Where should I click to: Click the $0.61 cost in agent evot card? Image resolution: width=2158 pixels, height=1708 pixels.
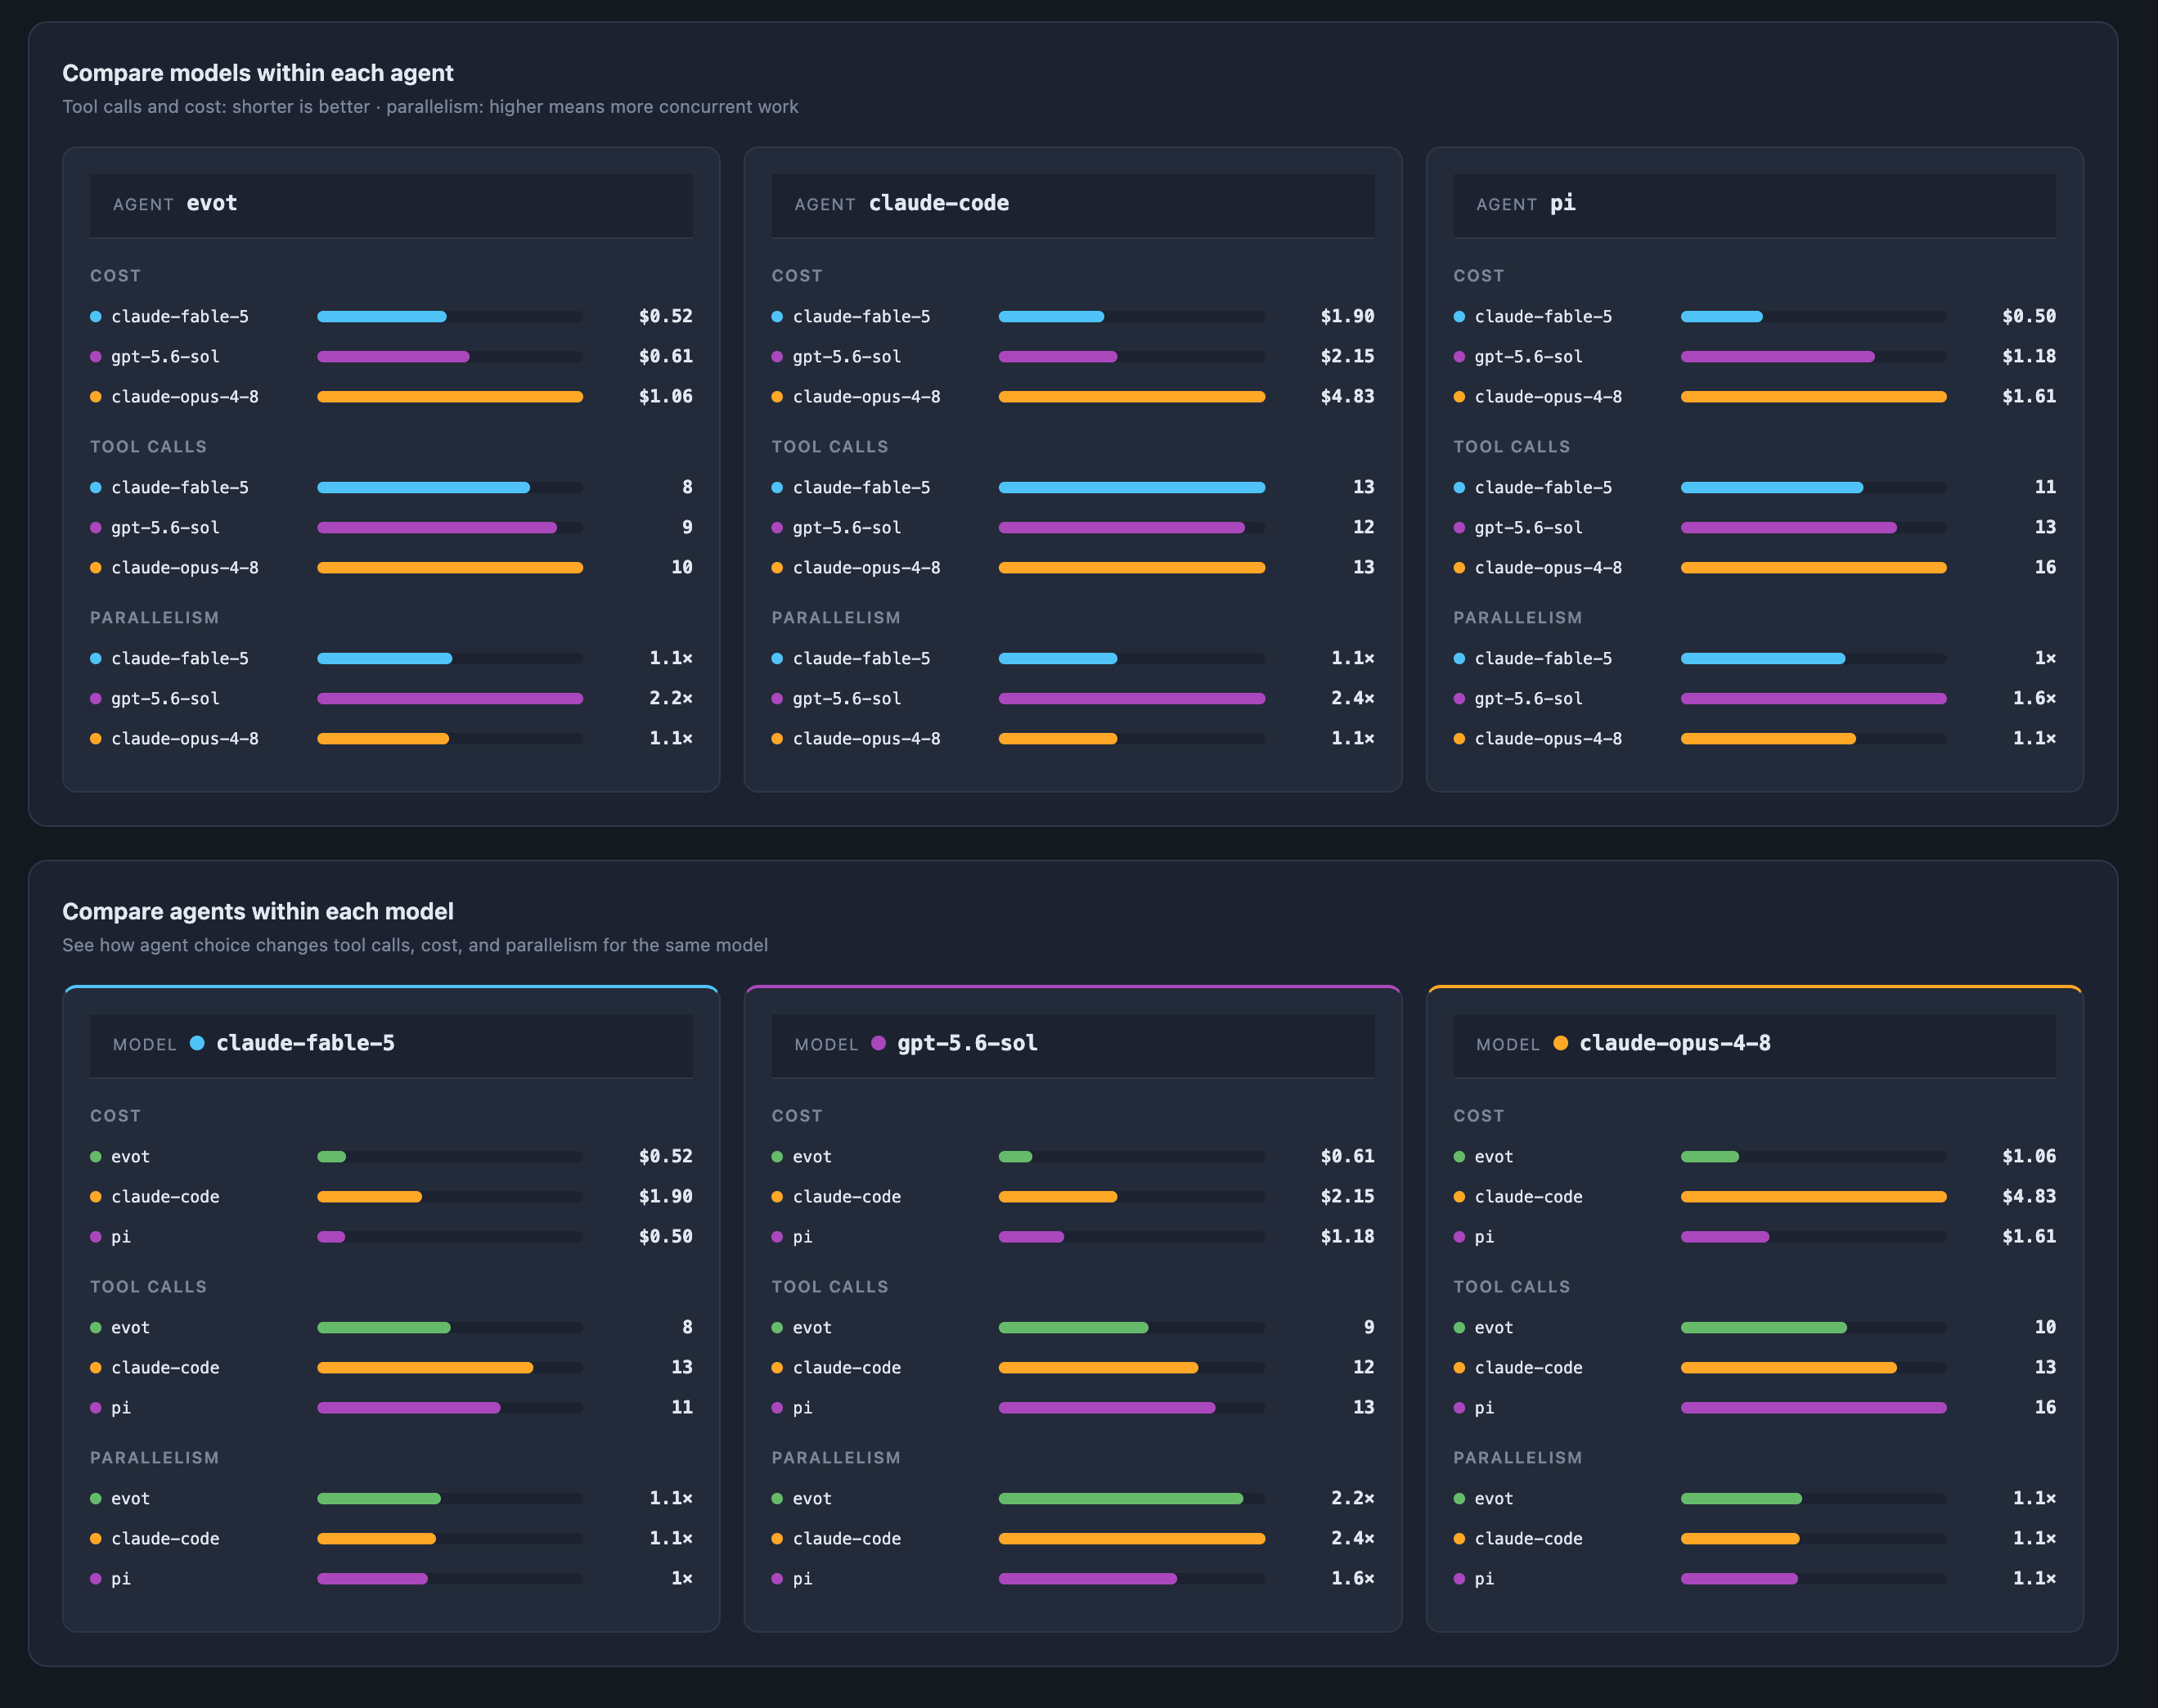[666, 356]
